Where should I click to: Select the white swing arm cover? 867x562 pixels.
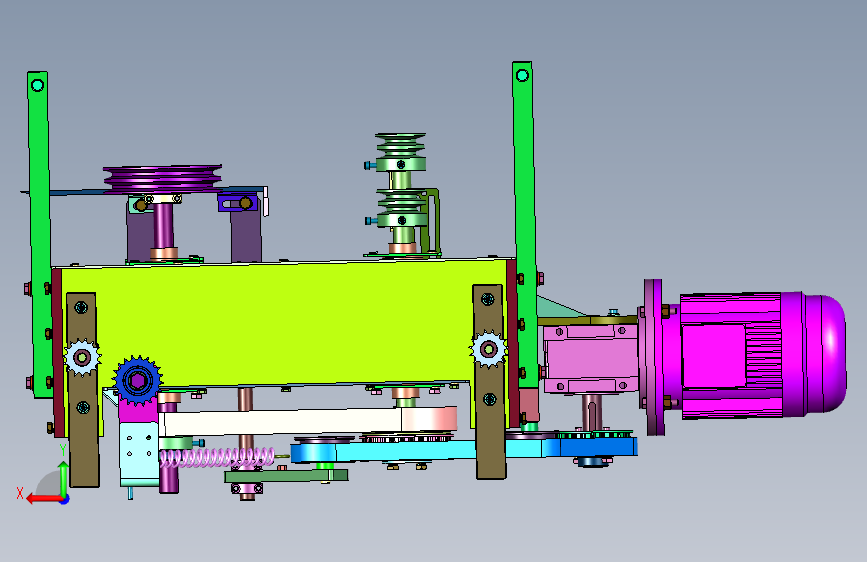pyautogui.click(x=307, y=422)
